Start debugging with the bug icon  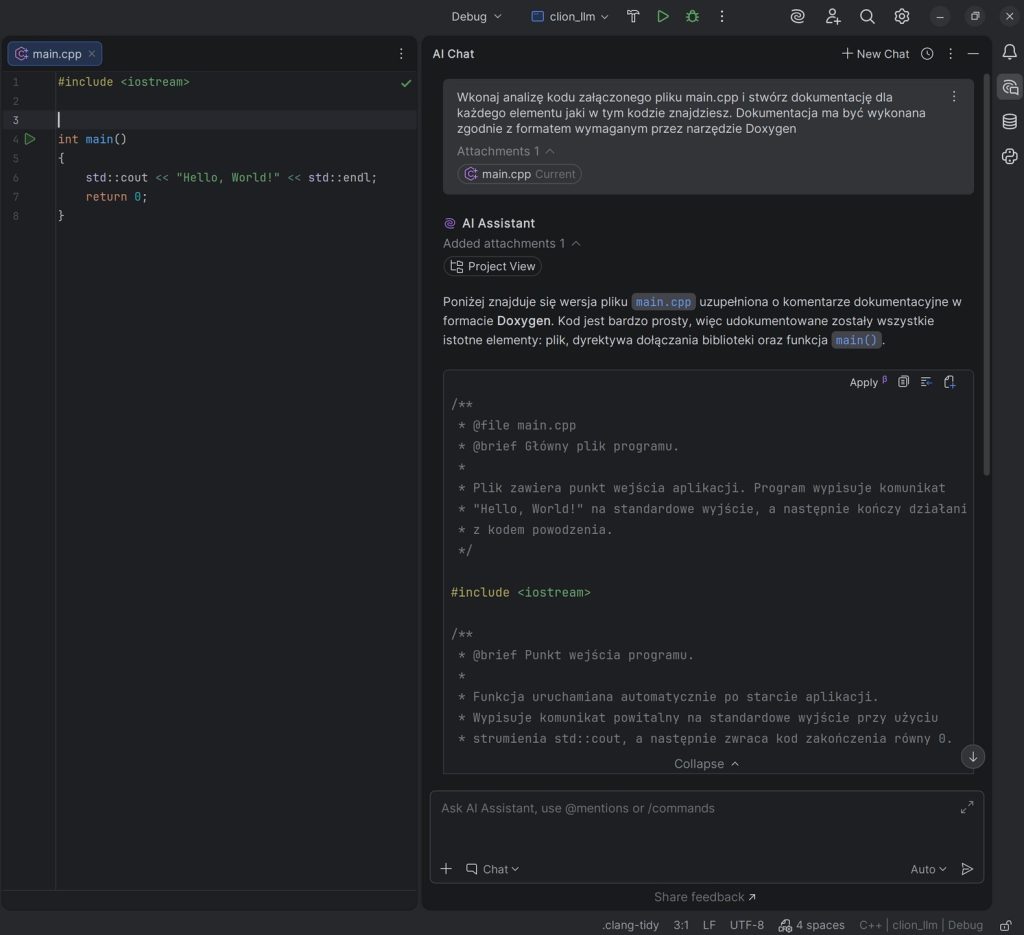point(692,16)
